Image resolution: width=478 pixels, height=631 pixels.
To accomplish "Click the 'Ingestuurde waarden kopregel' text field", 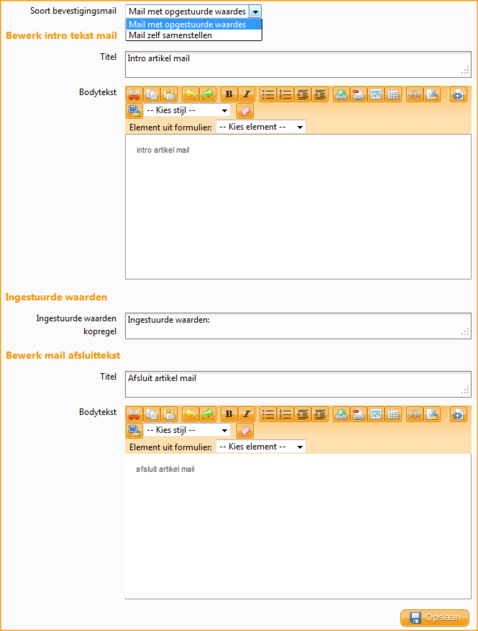I will coord(298,326).
